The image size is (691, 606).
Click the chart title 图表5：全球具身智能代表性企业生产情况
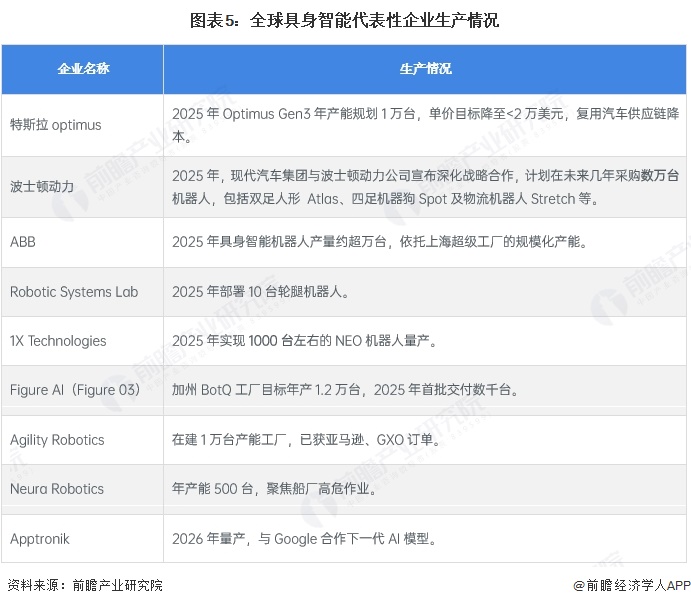[344, 20]
